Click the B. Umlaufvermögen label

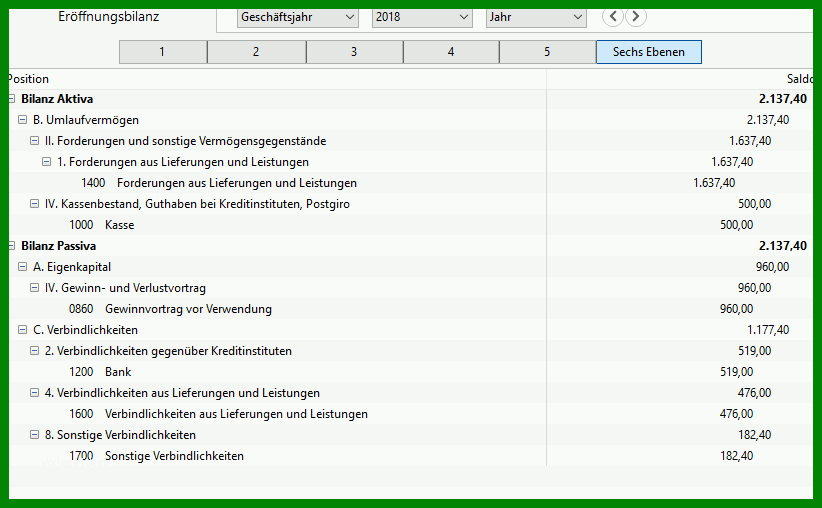86,120
